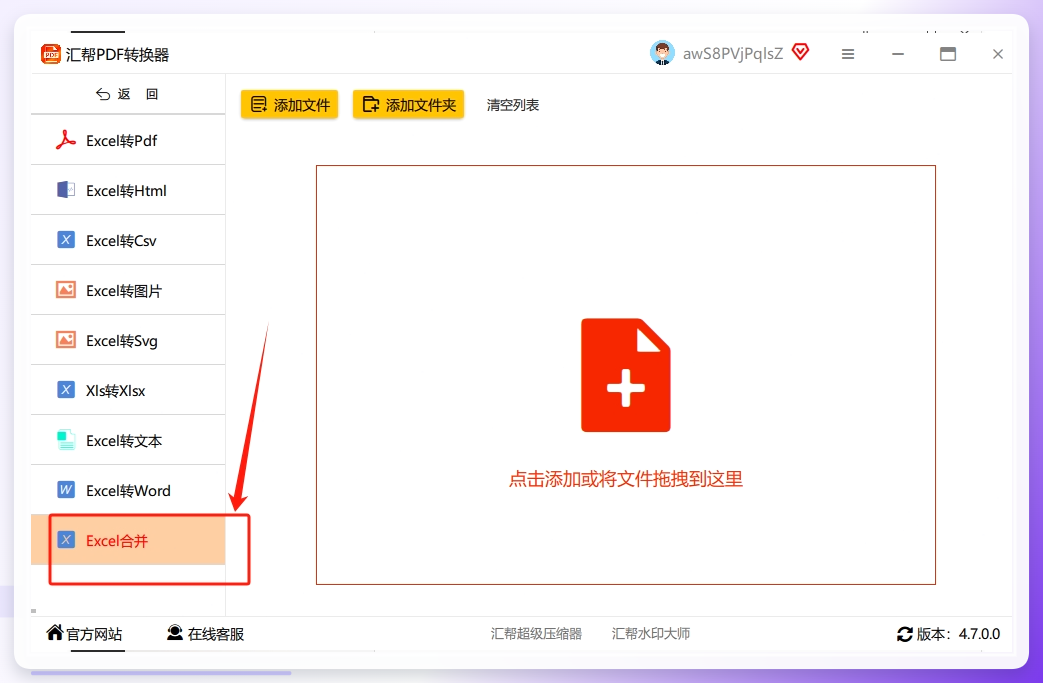Viewport: 1043px width, 683px height.
Task: Click the X icon beside Excel合并
Action: click(65, 540)
